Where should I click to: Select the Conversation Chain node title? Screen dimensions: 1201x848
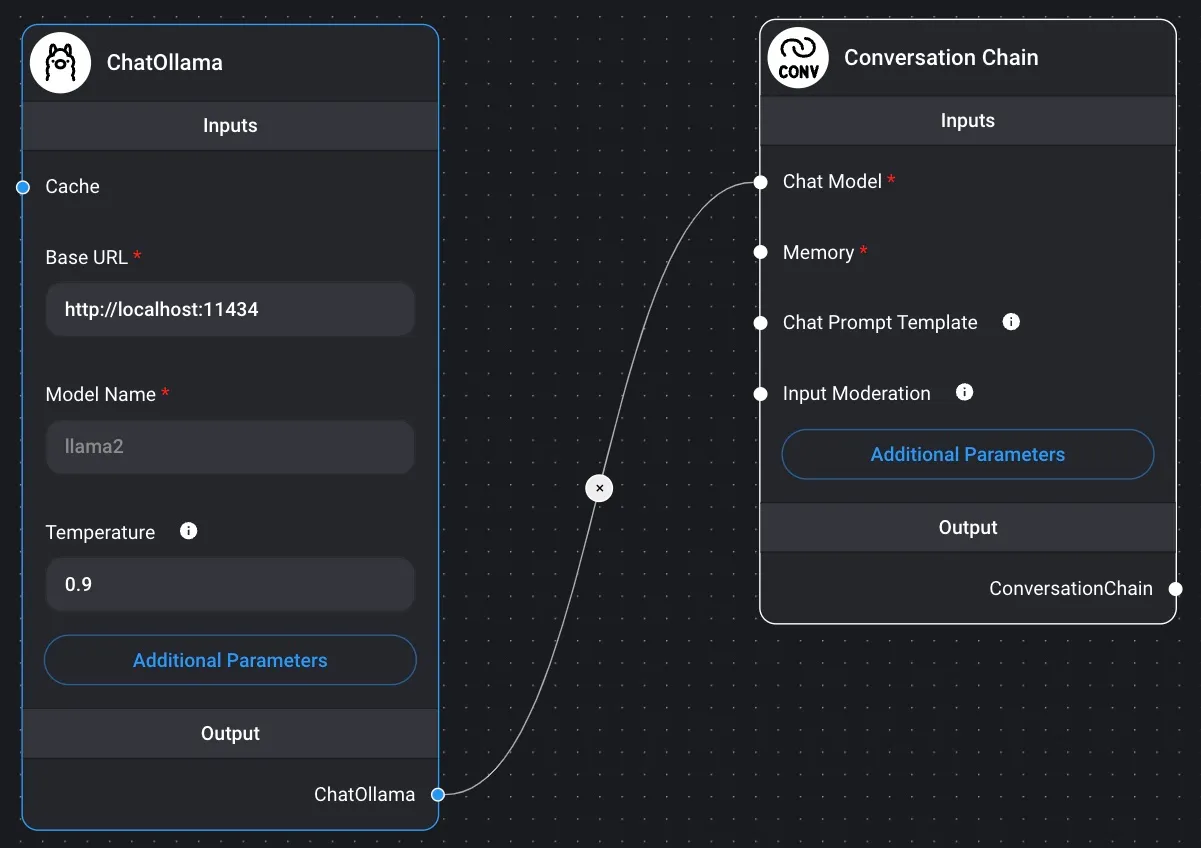(x=941, y=58)
